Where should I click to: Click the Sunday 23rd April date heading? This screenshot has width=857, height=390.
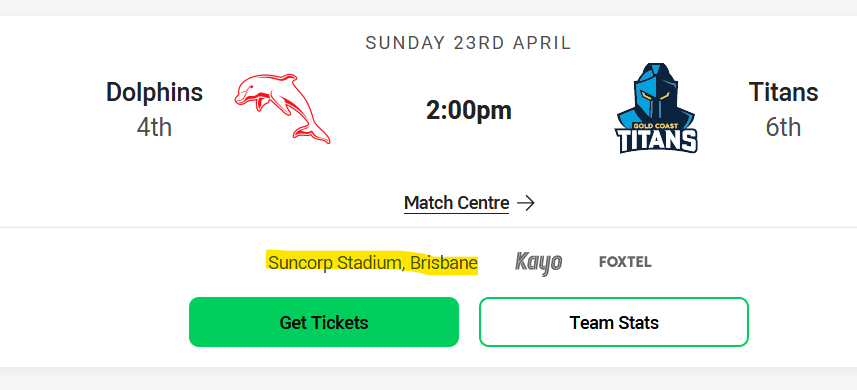[x=468, y=43]
